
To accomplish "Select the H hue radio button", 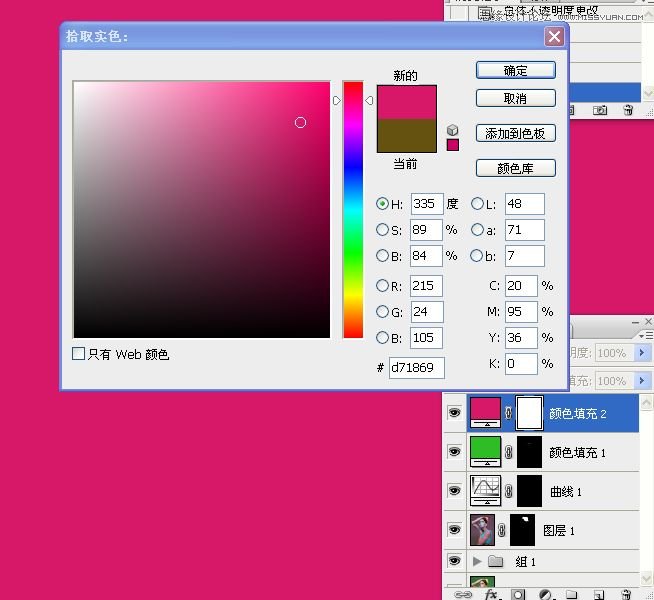I will (382, 203).
